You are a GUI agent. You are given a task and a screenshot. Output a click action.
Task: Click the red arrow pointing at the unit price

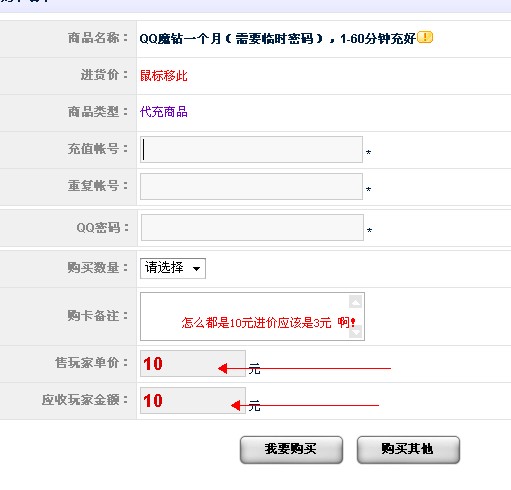304,368
